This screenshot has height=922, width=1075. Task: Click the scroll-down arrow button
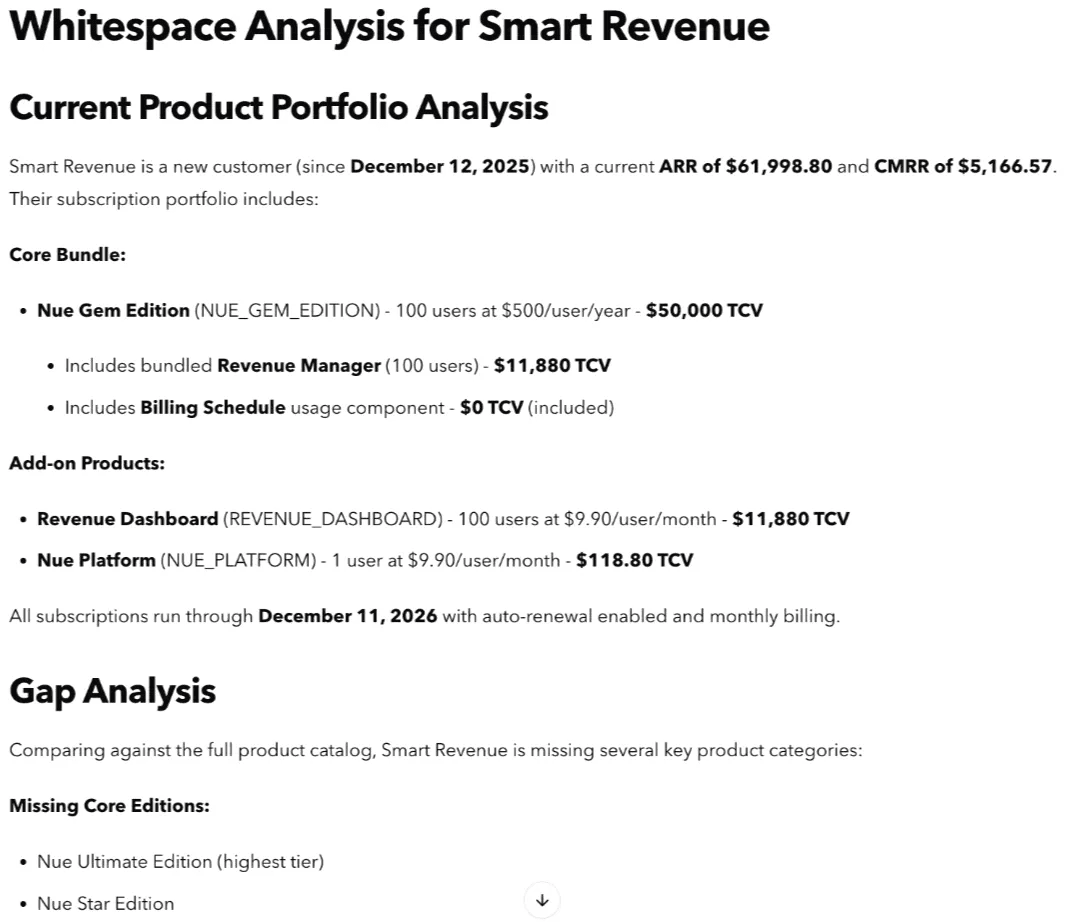(x=542, y=900)
